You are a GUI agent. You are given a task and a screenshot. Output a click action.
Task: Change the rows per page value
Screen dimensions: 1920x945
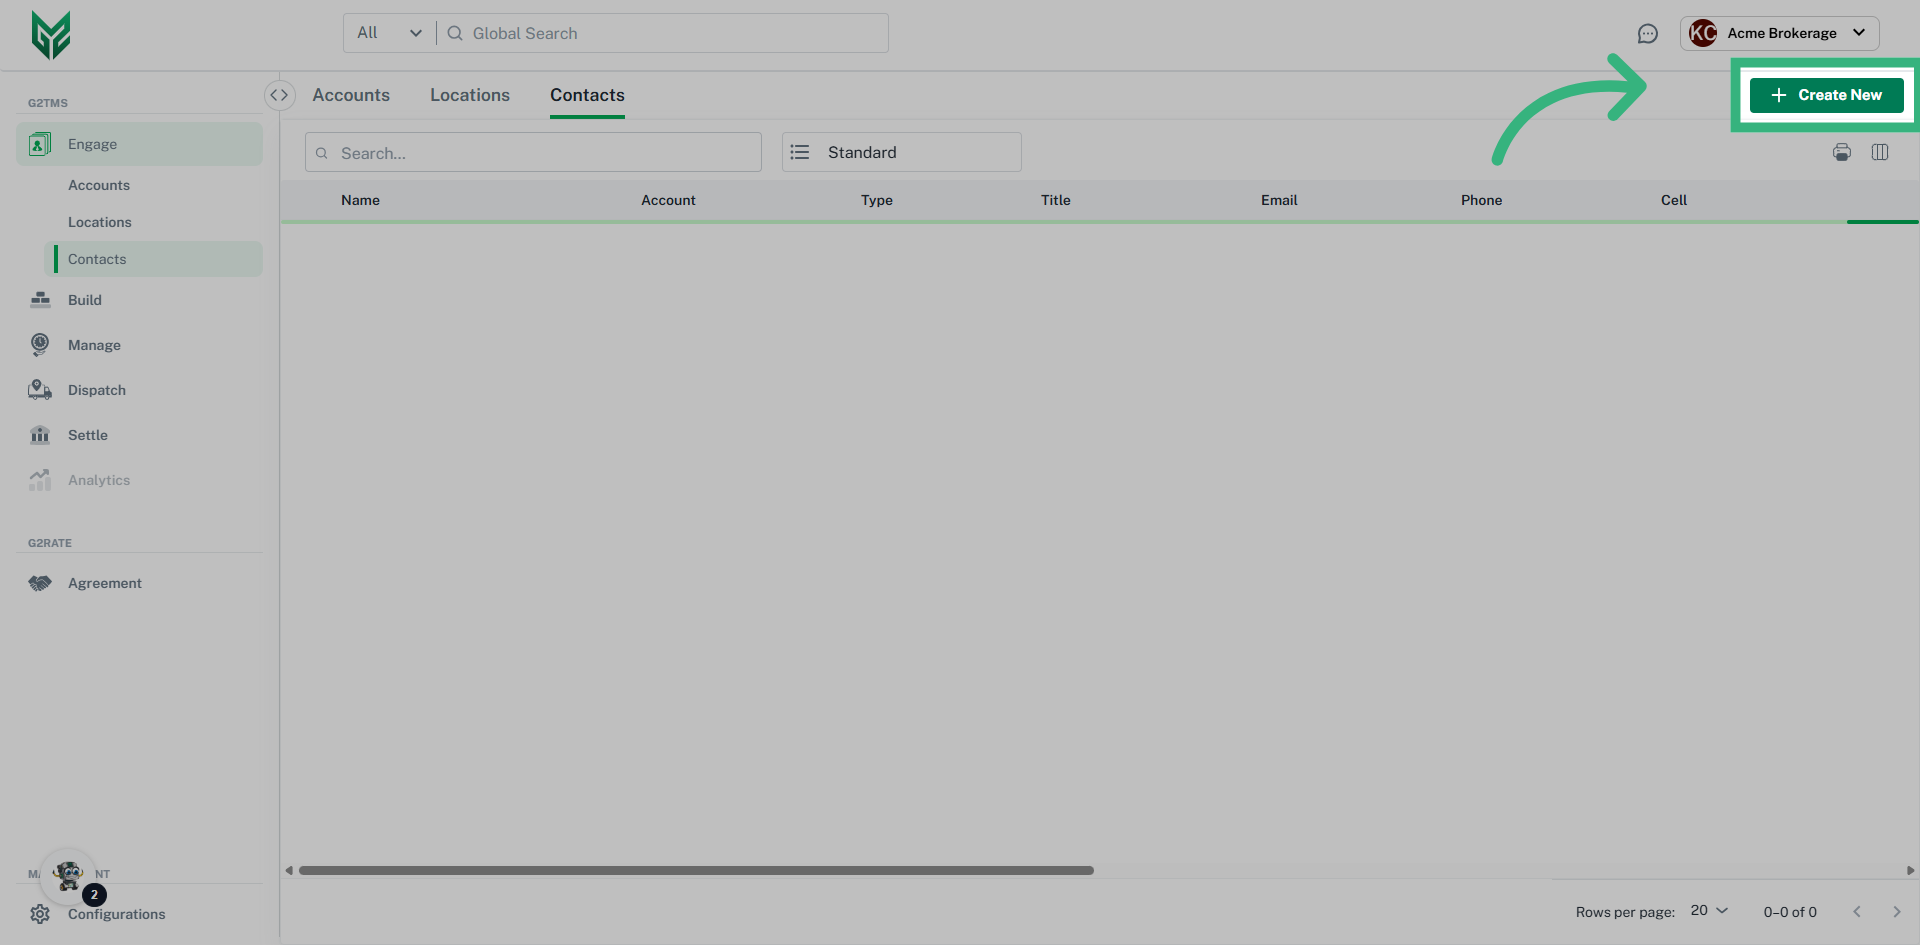point(1709,911)
